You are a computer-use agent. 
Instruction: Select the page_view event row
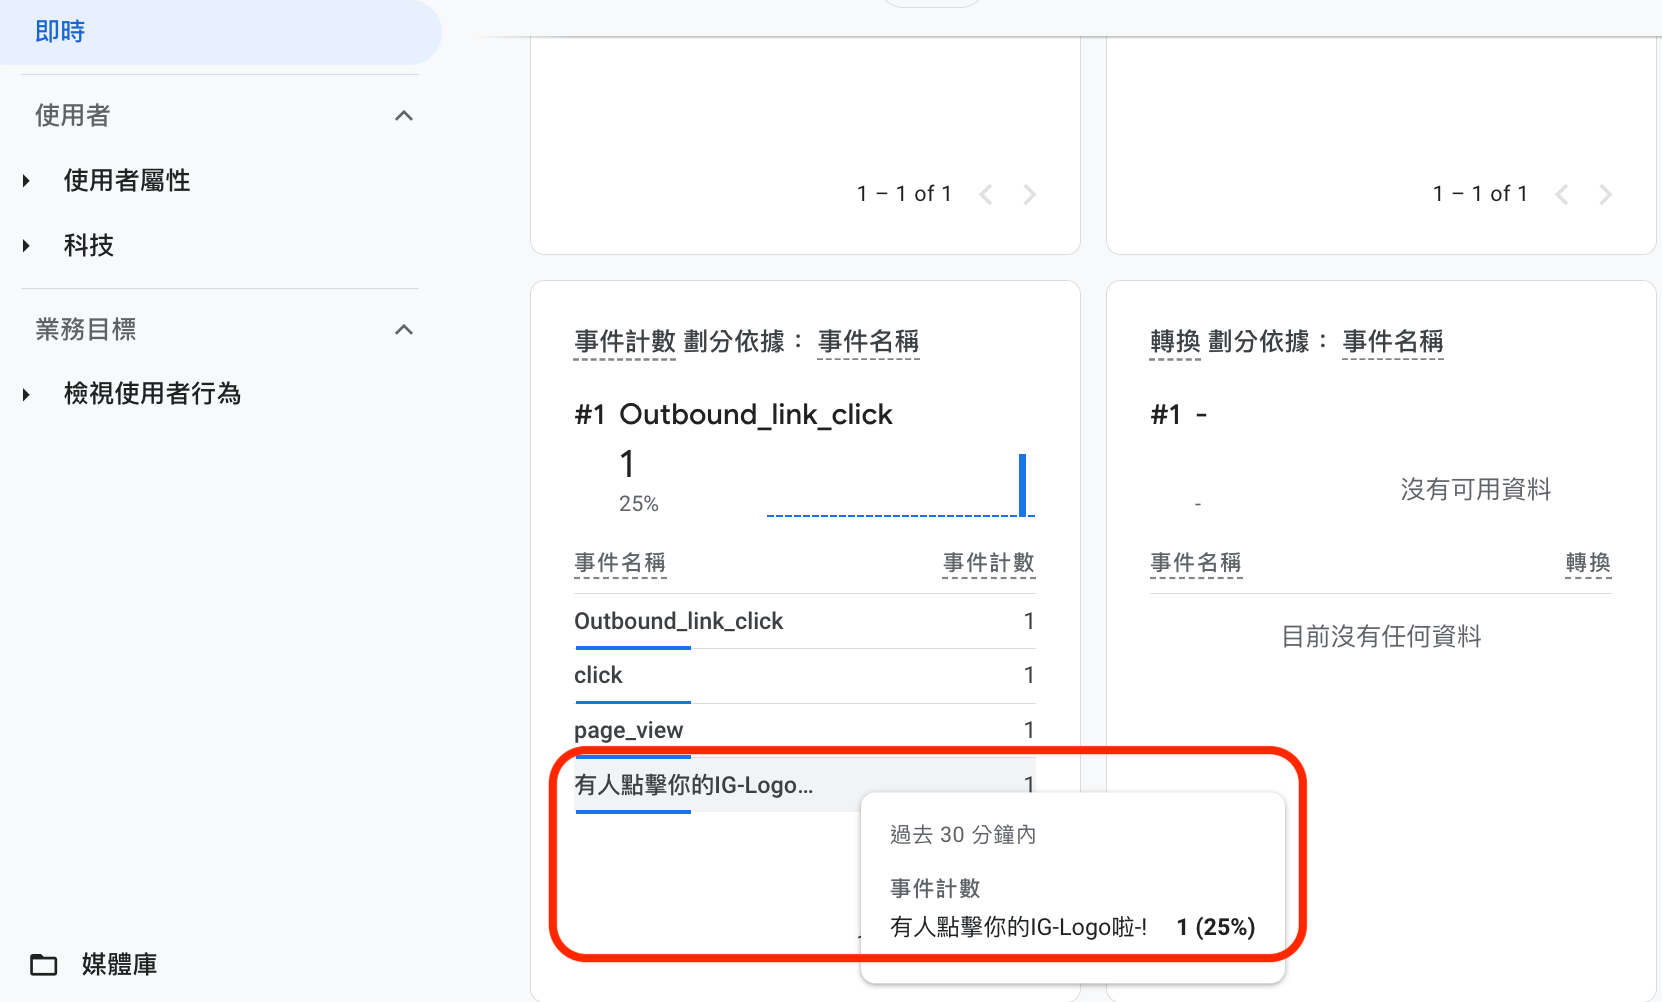click(805, 730)
